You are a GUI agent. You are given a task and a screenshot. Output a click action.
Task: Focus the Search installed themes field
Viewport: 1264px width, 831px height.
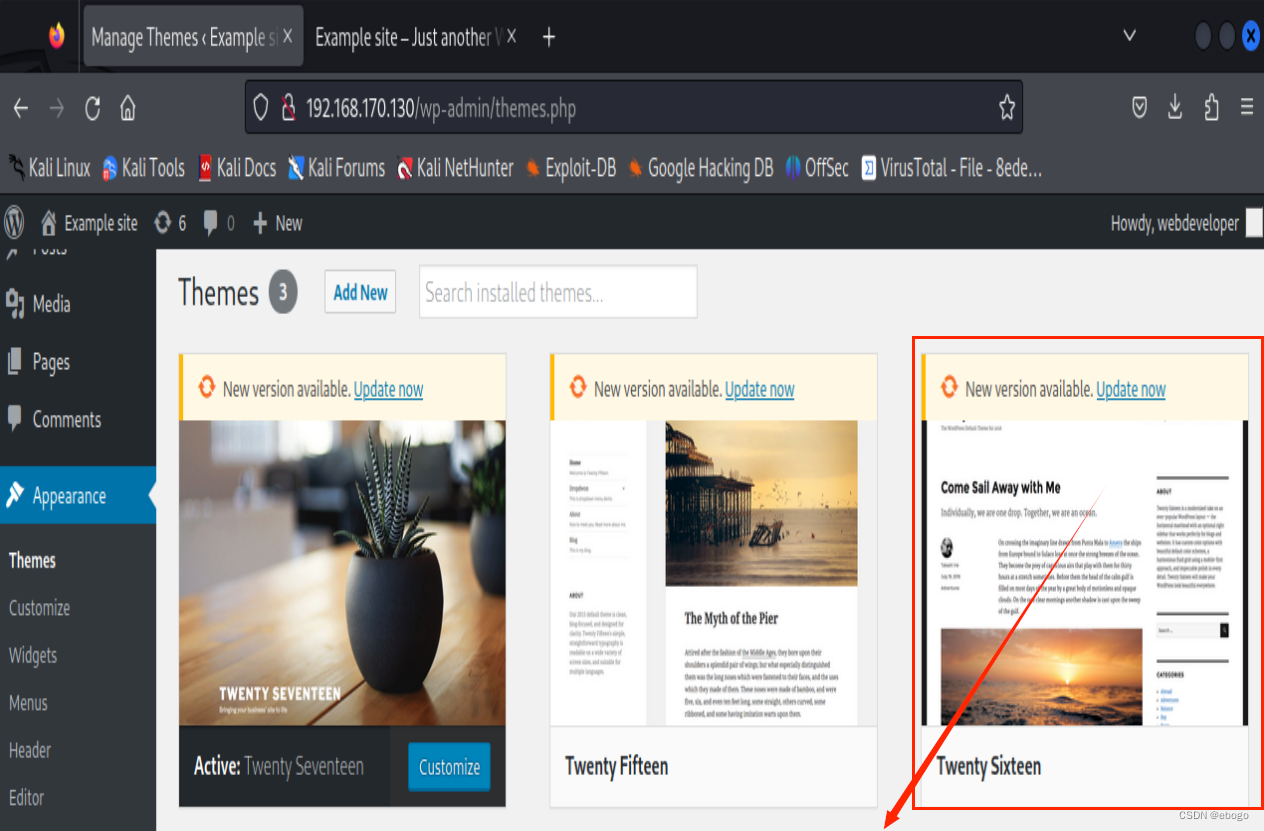pos(558,292)
